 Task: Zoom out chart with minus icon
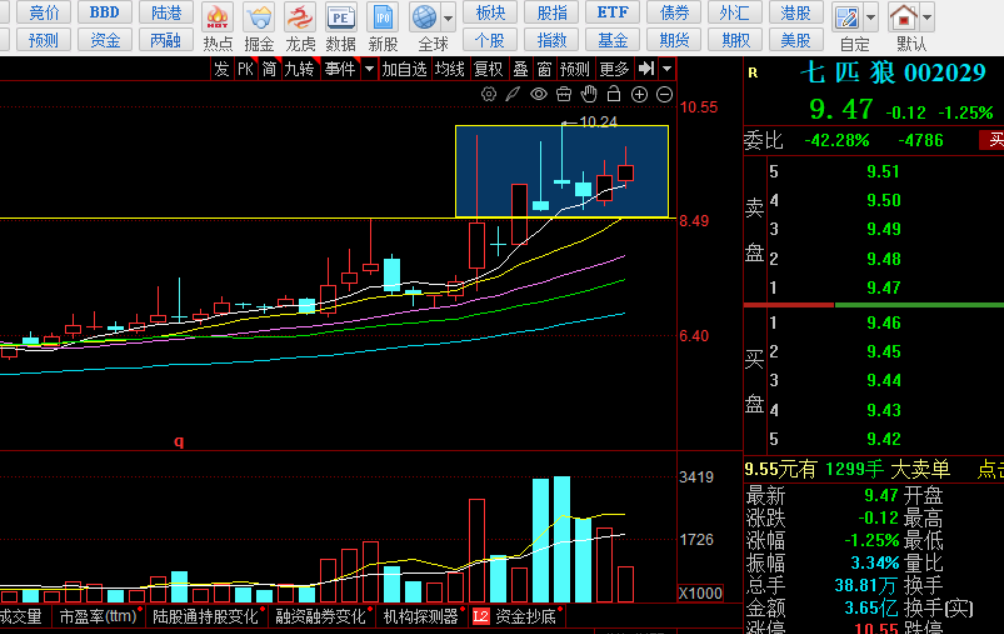(665, 95)
